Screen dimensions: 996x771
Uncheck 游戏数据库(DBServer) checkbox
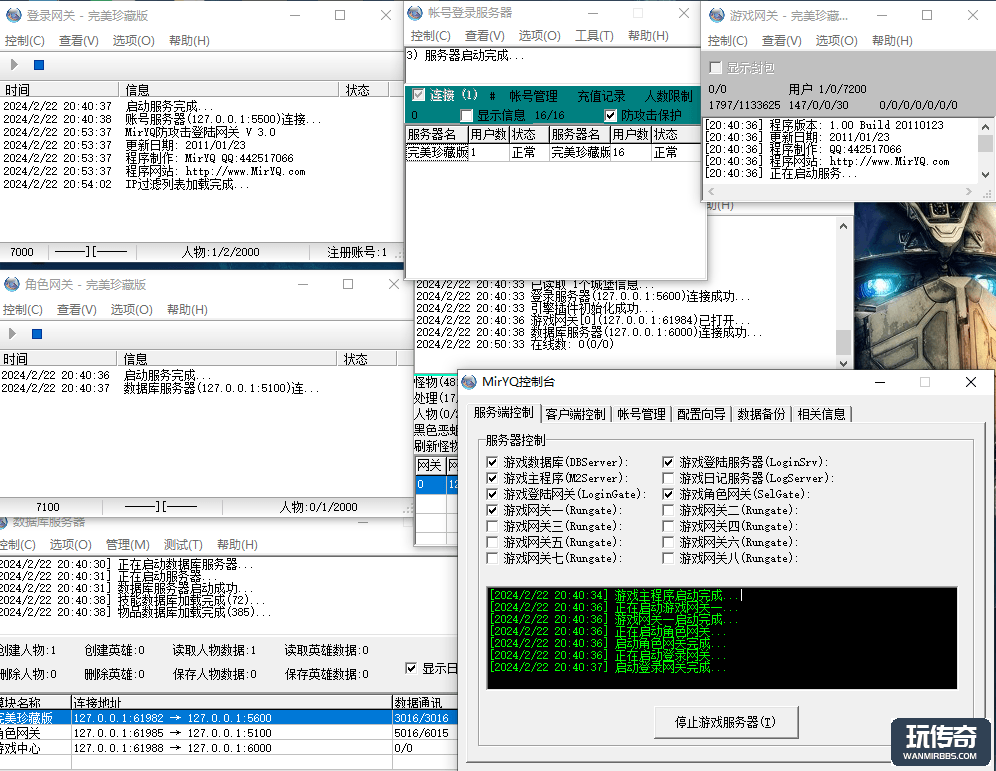tap(492, 462)
